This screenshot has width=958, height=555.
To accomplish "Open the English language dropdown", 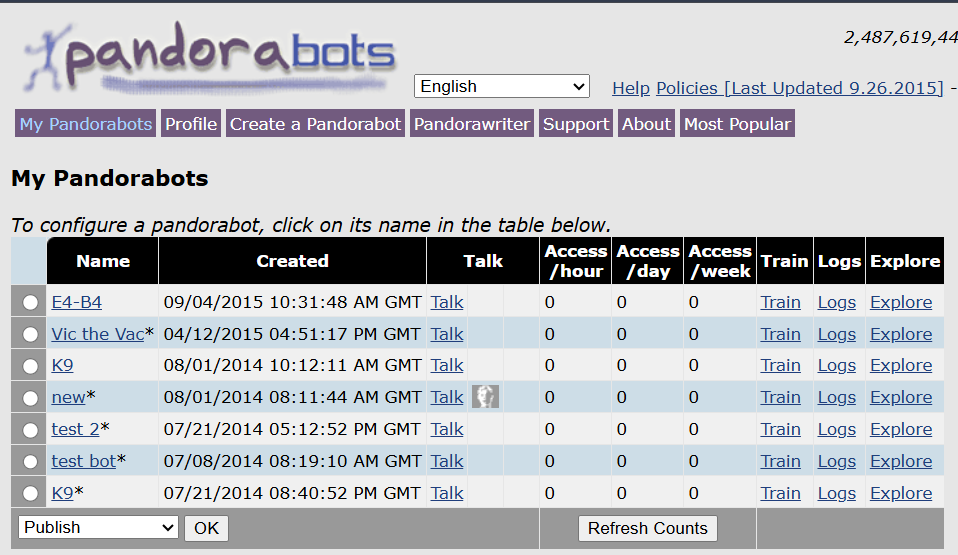I will (x=502, y=86).
